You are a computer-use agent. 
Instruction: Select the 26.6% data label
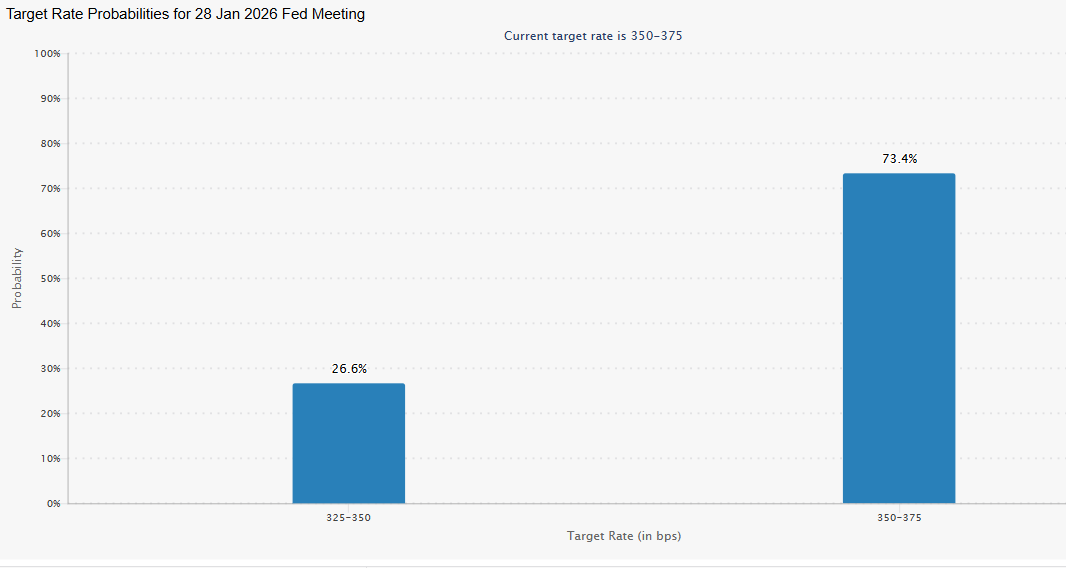click(x=349, y=369)
